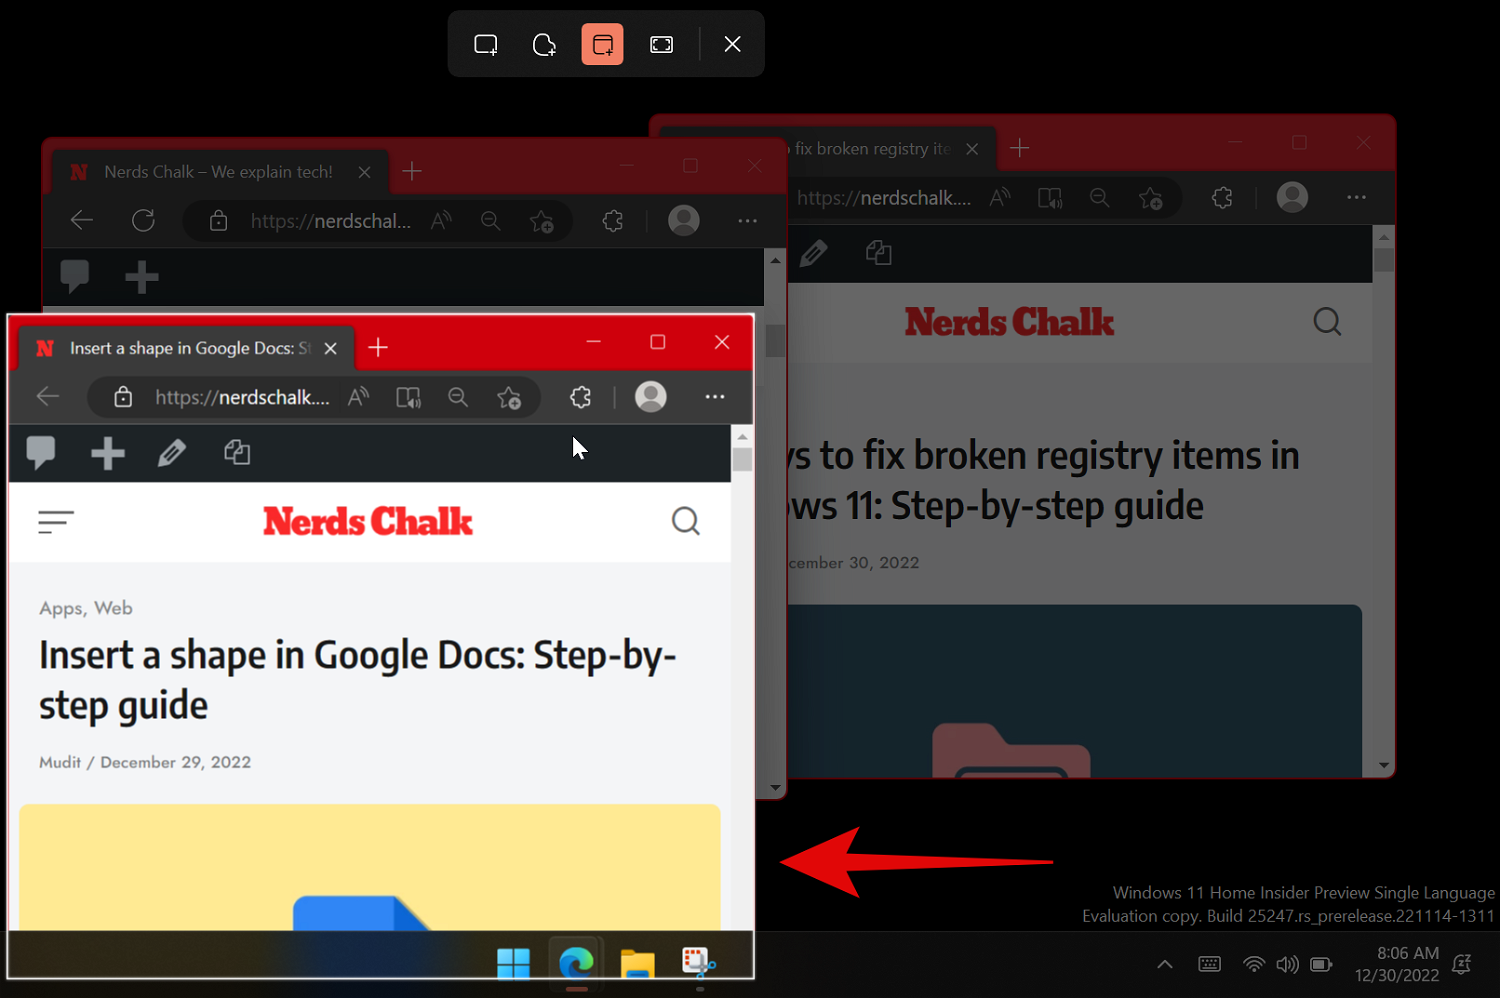Open Settings and more in Nerds Chalk homepage window
Image resolution: width=1500 pixels, height=998 pixels.
pyautogui.click(x=747, y=220)
